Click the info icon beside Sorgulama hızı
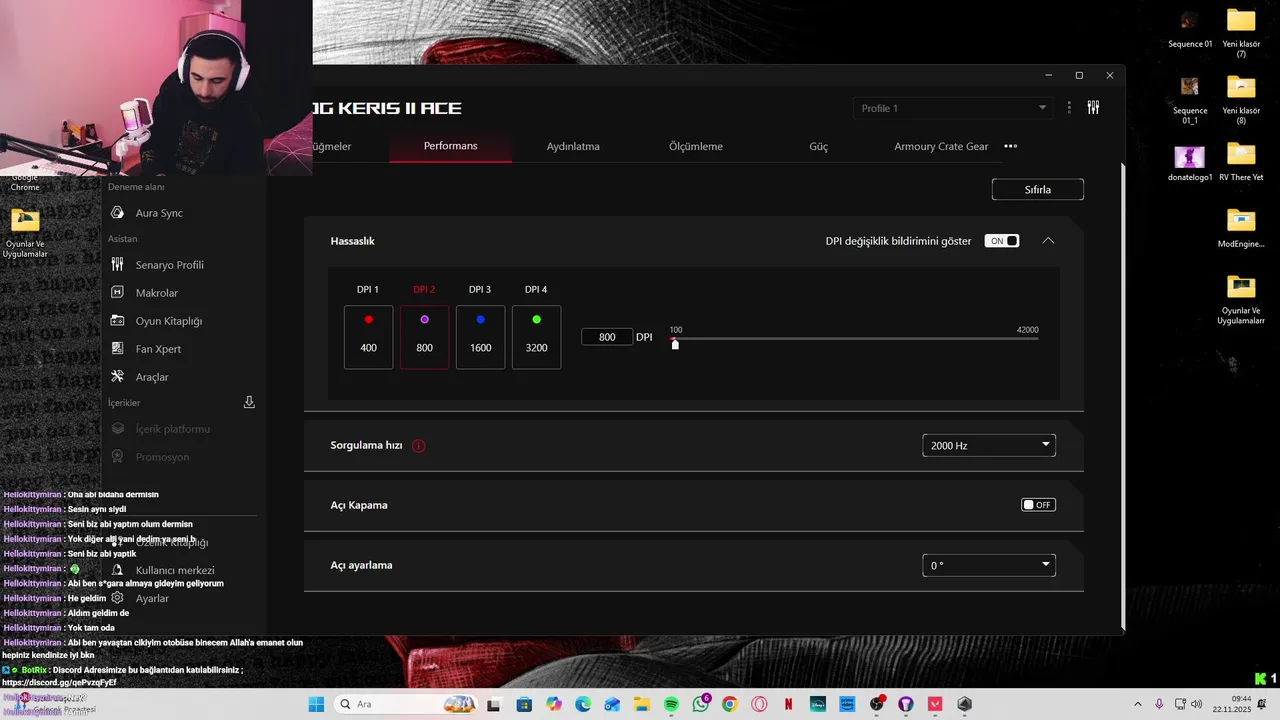Screen dimensions: 1280x720 pos(418,446)
